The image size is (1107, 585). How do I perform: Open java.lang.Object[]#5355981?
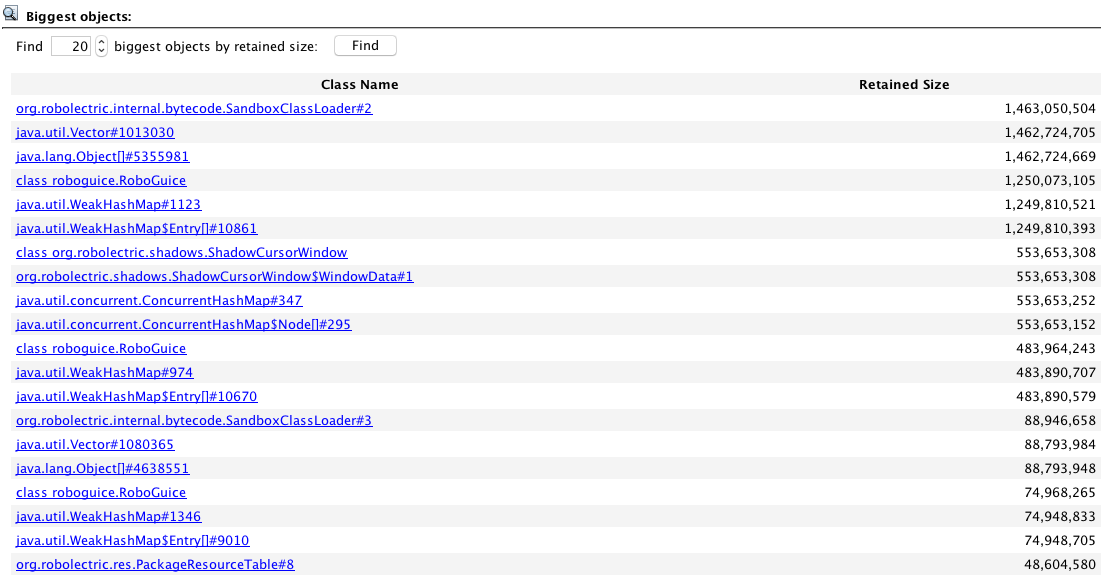[102, 156]
